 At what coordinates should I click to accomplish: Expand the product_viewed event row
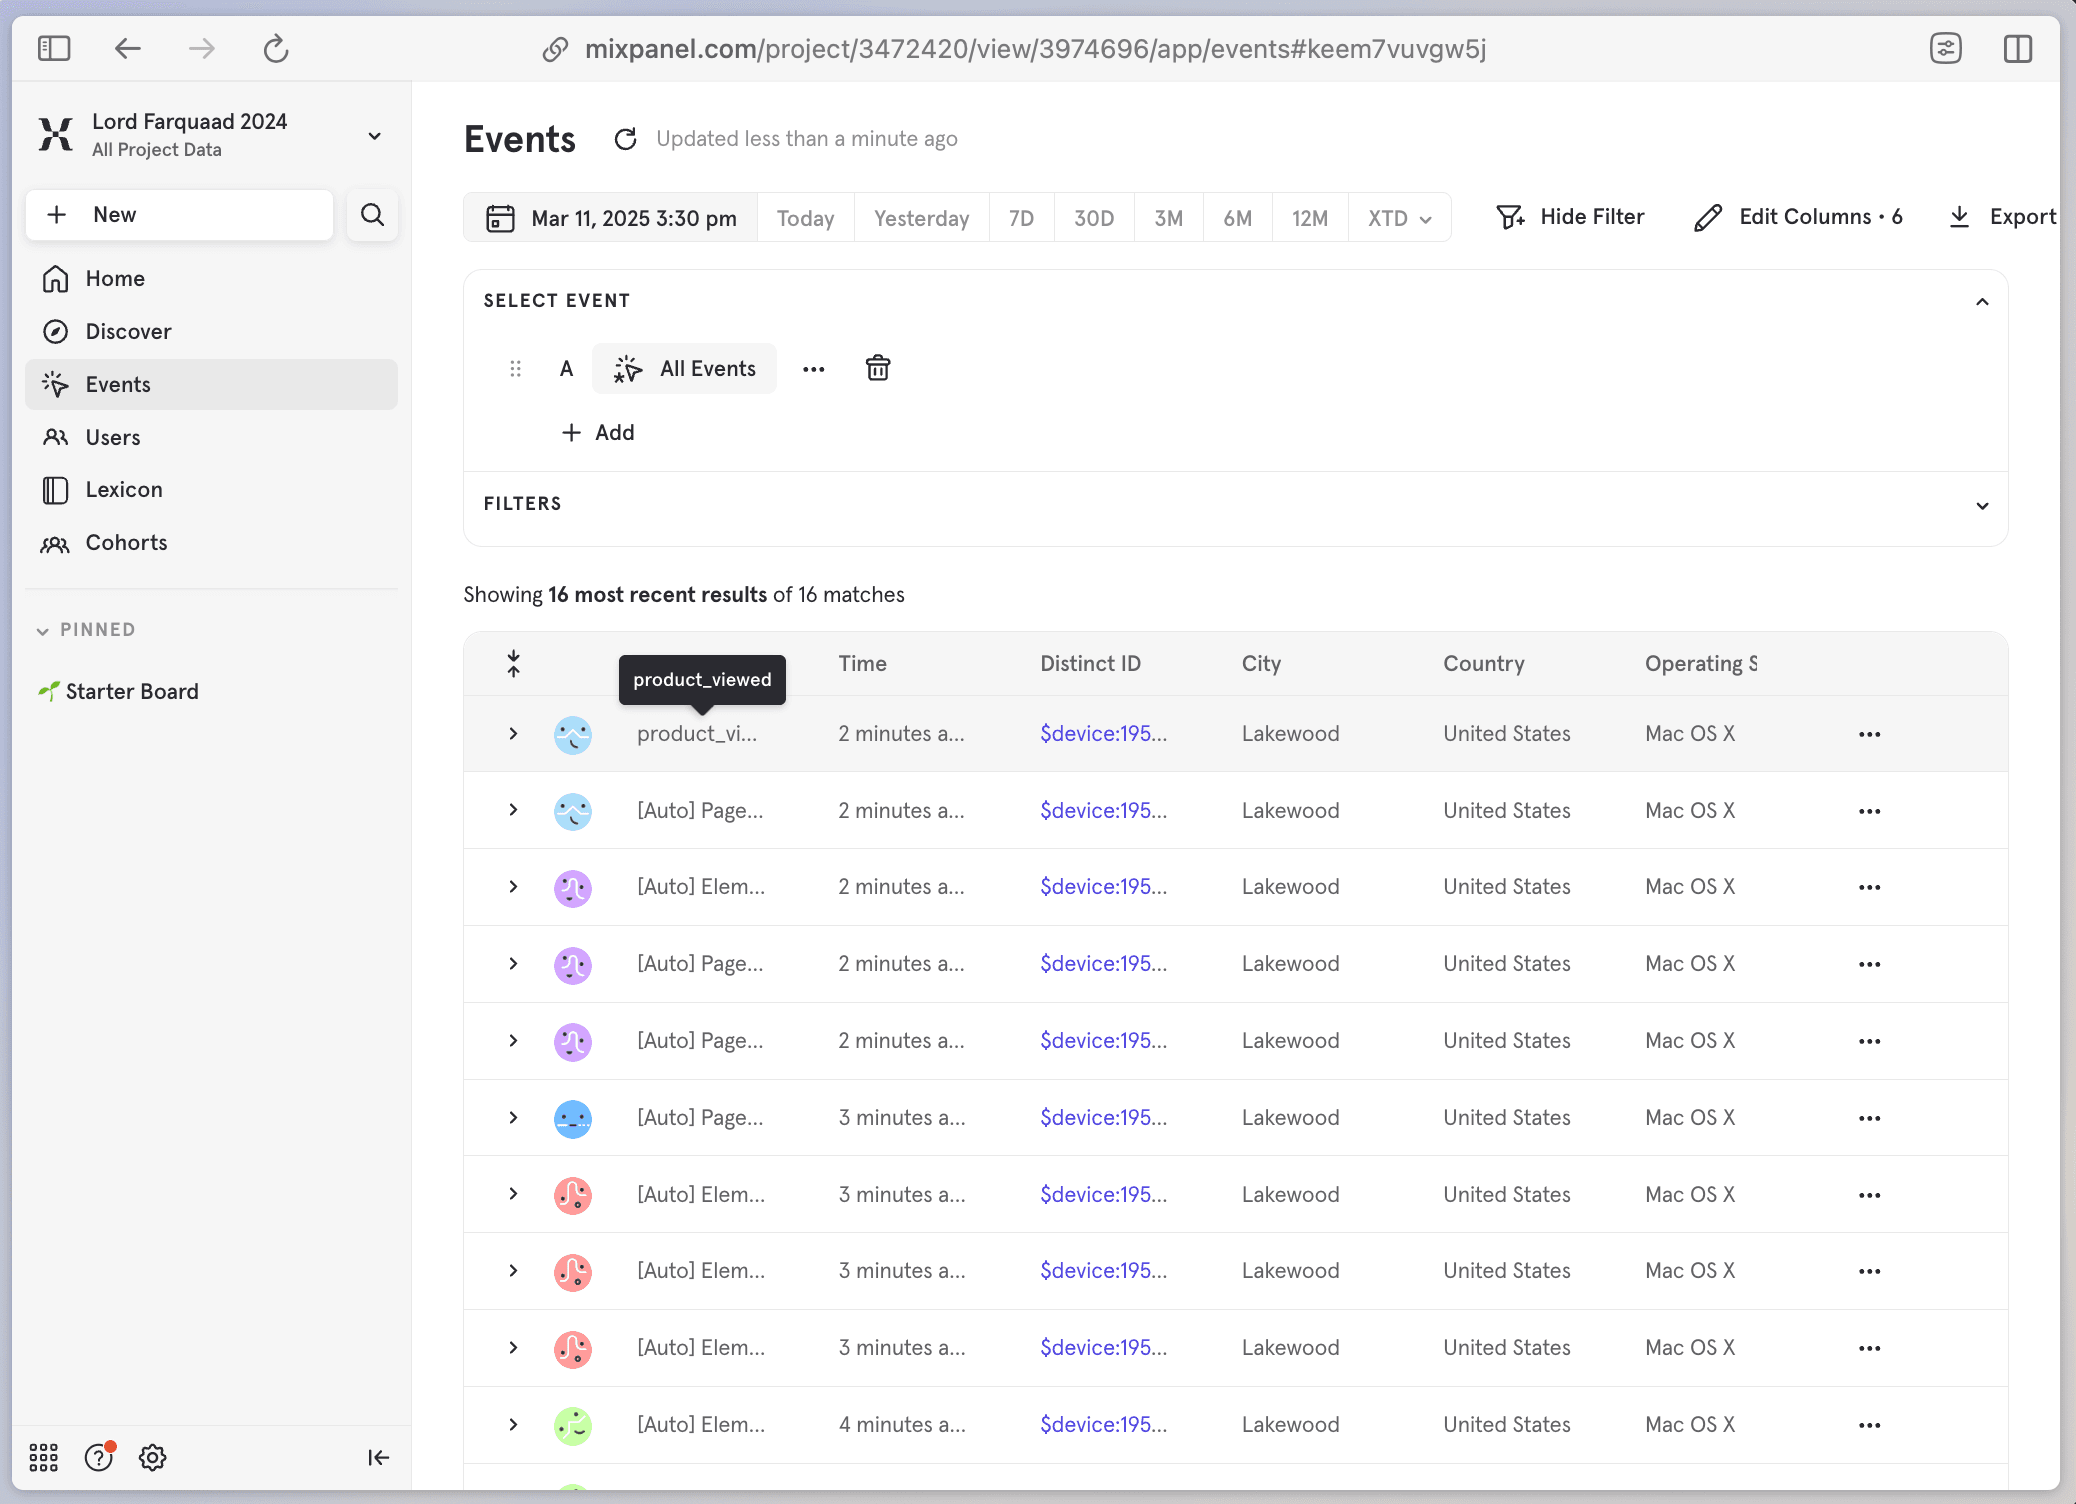(x=513, y=734)
